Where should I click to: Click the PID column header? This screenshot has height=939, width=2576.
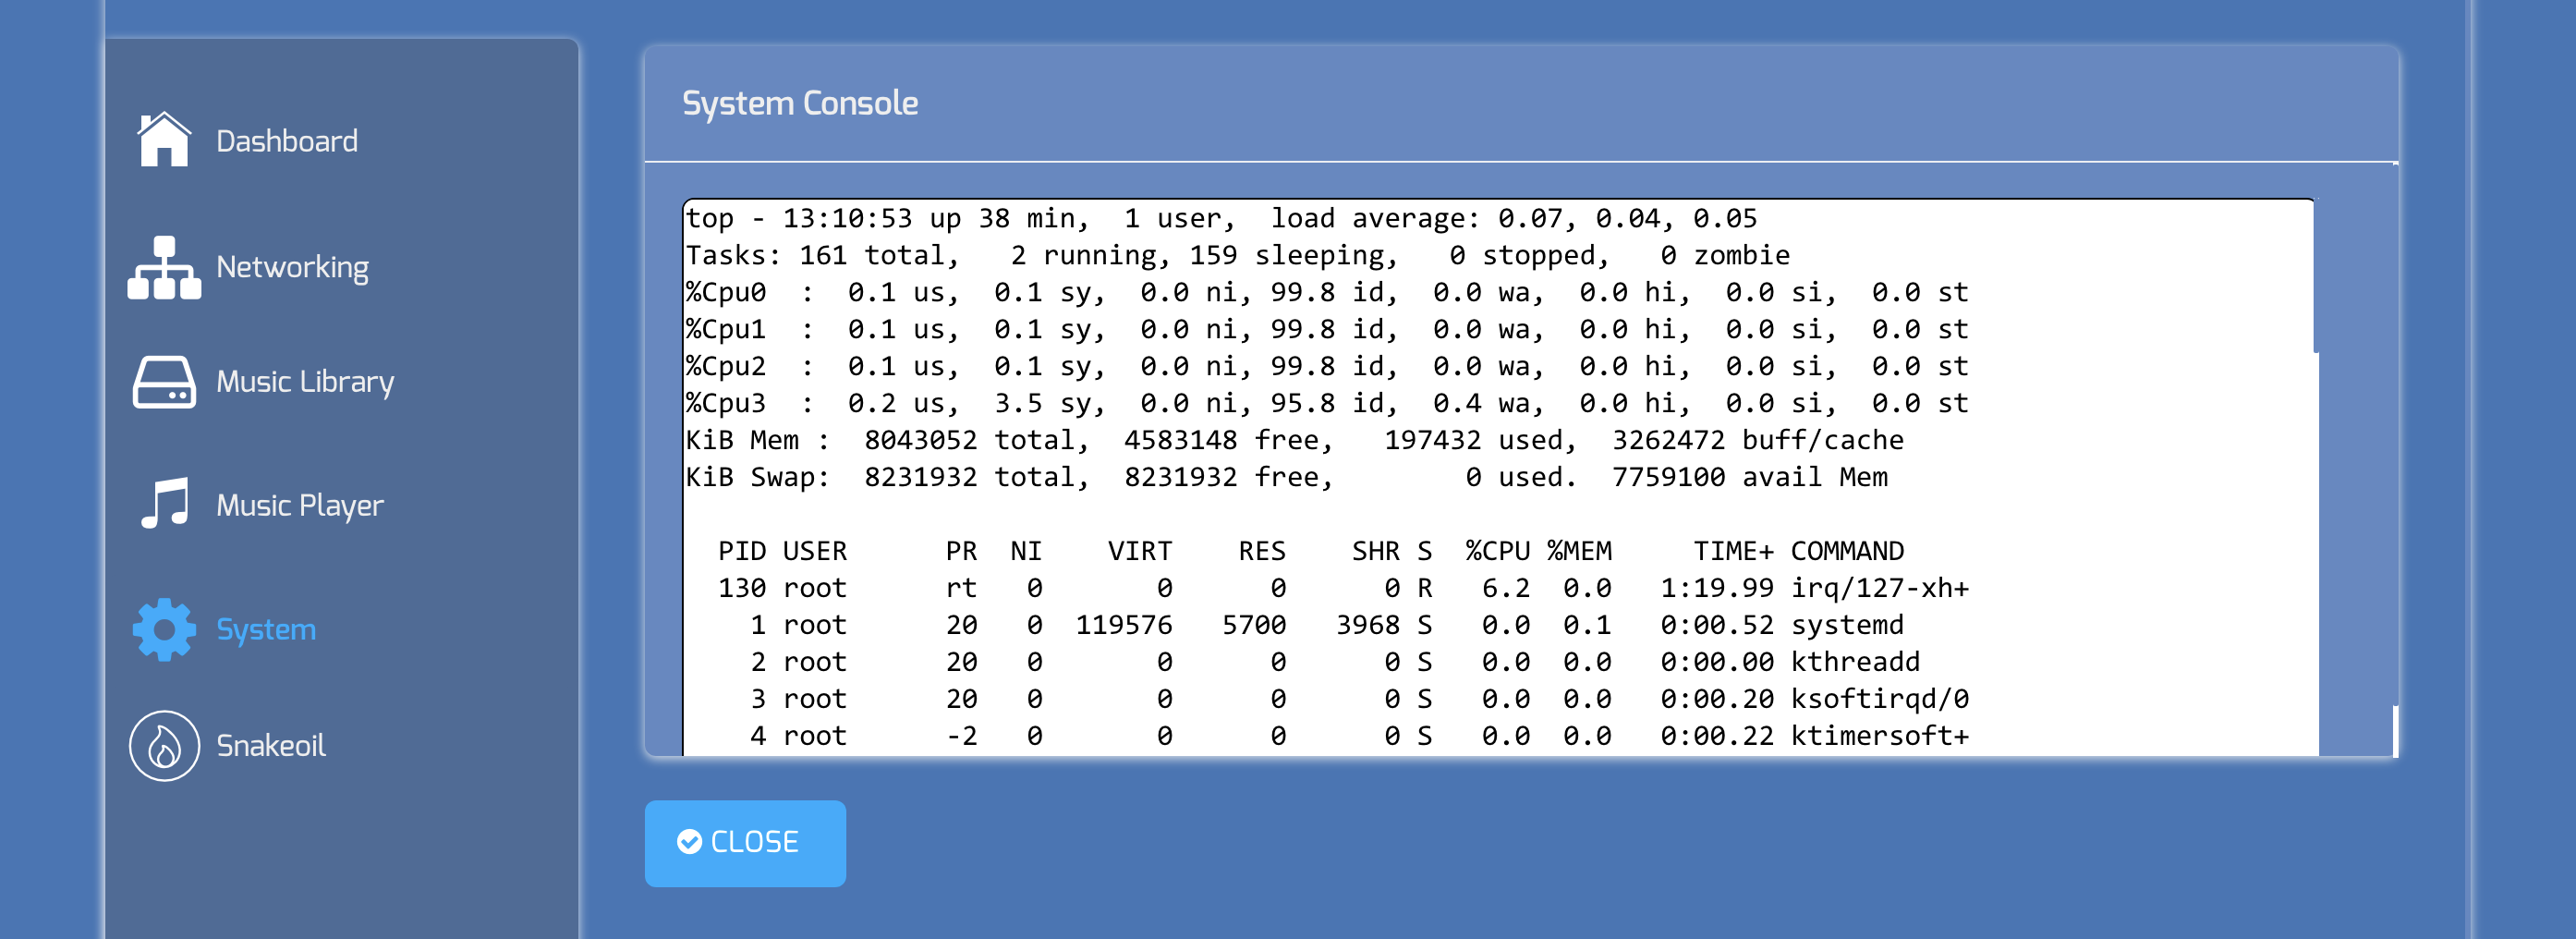click(742, 551)
